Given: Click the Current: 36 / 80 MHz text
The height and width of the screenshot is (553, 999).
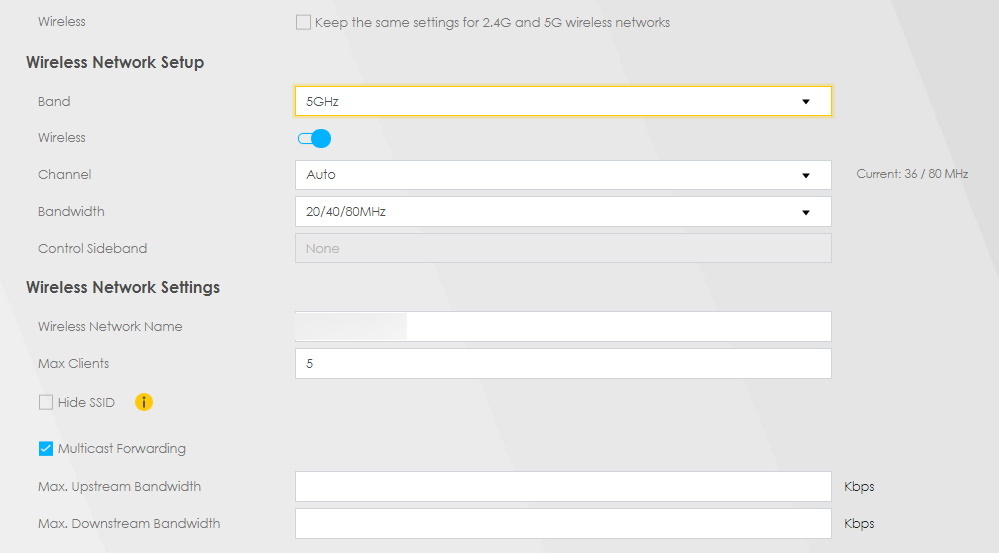Looking at the screenshot, I should click(x=912, y=174).
